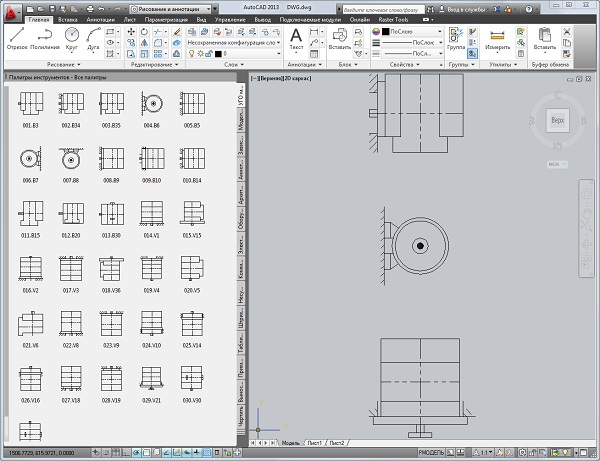Open the layer configuration dropdown

[231, 43]
